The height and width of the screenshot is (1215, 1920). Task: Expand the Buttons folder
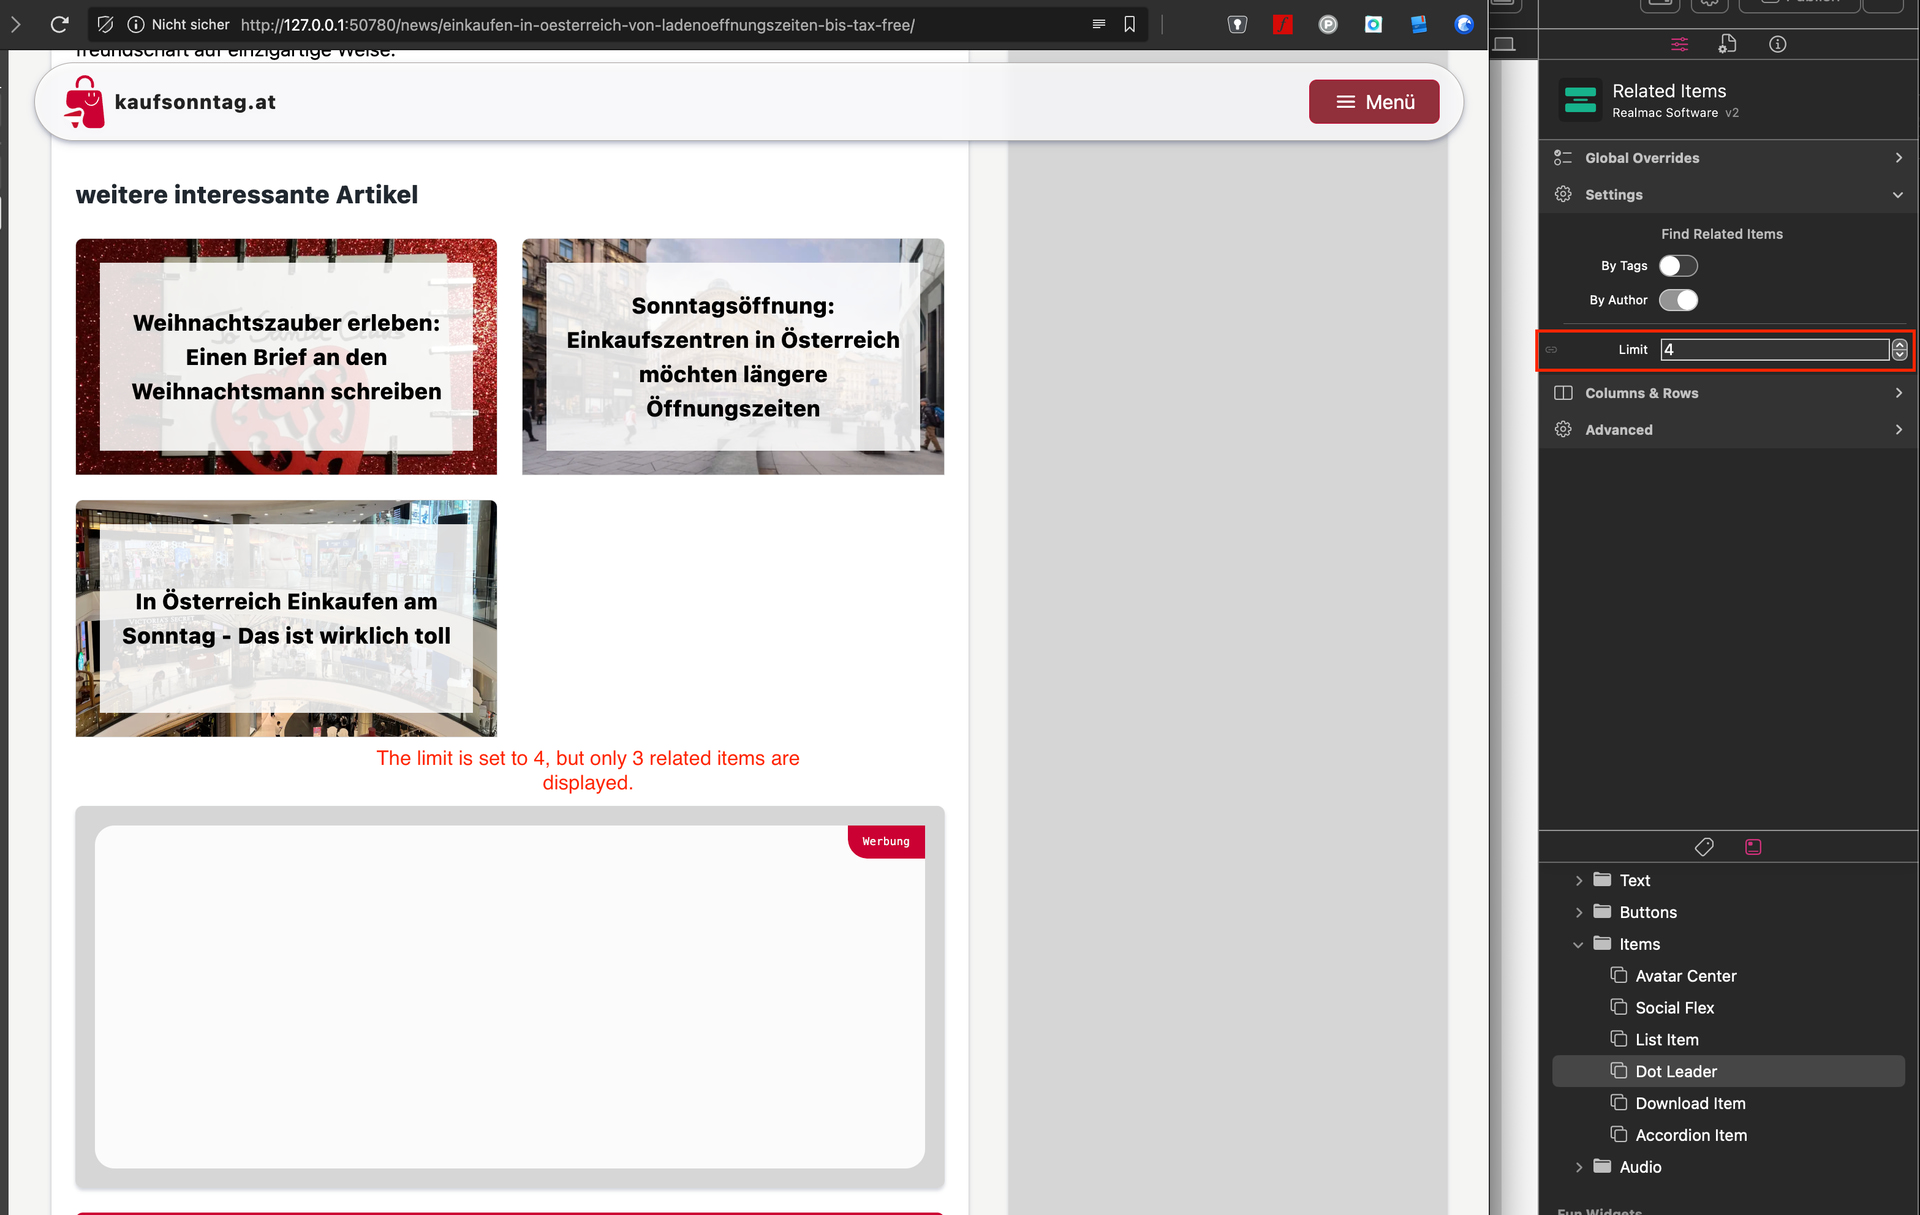tap(1578, 912)
